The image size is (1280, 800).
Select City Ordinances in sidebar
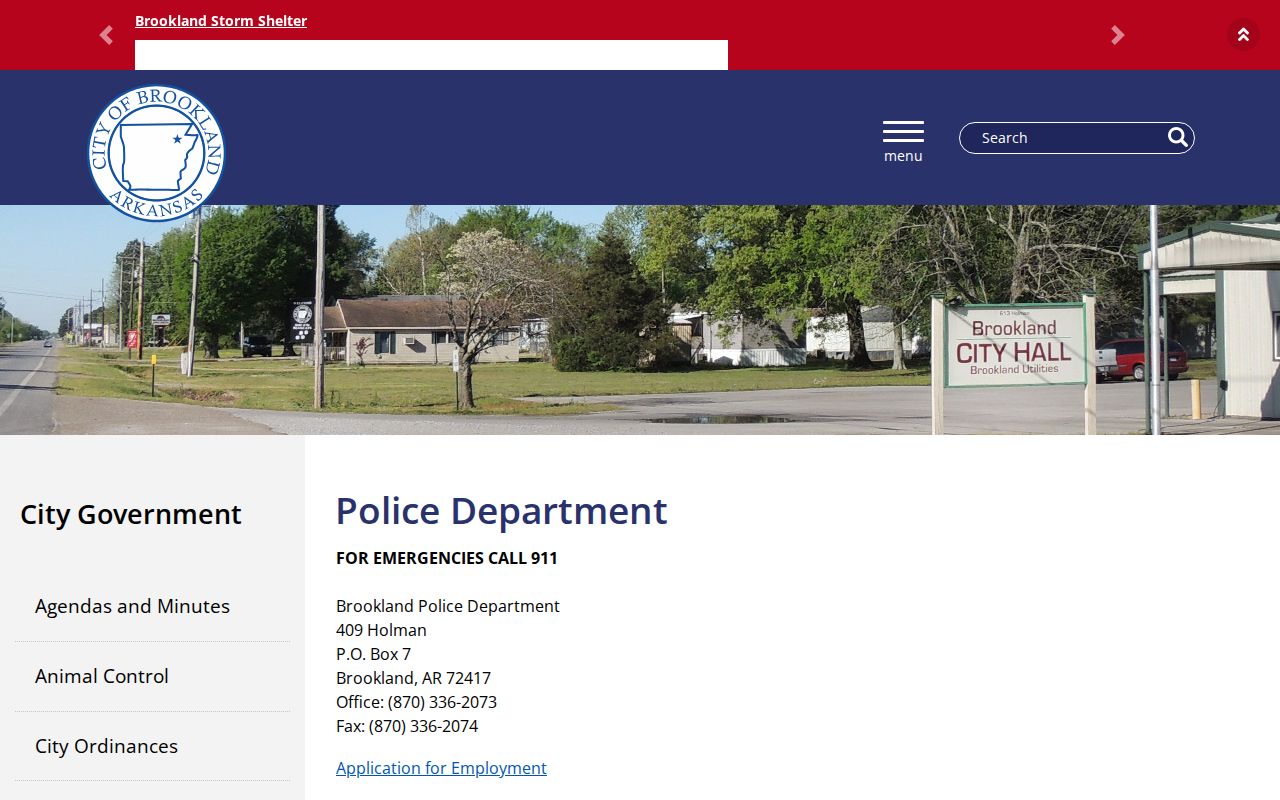[152, 746]
